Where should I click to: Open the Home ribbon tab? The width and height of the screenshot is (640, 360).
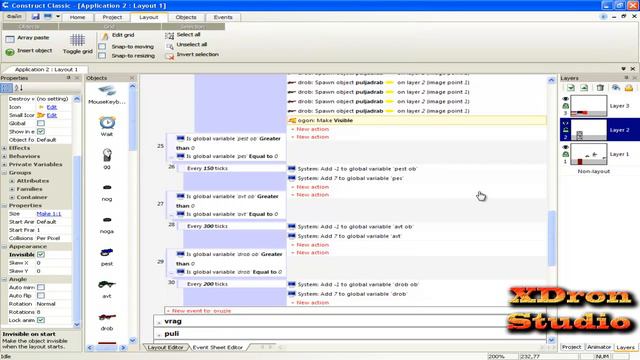tap(77, 17)
